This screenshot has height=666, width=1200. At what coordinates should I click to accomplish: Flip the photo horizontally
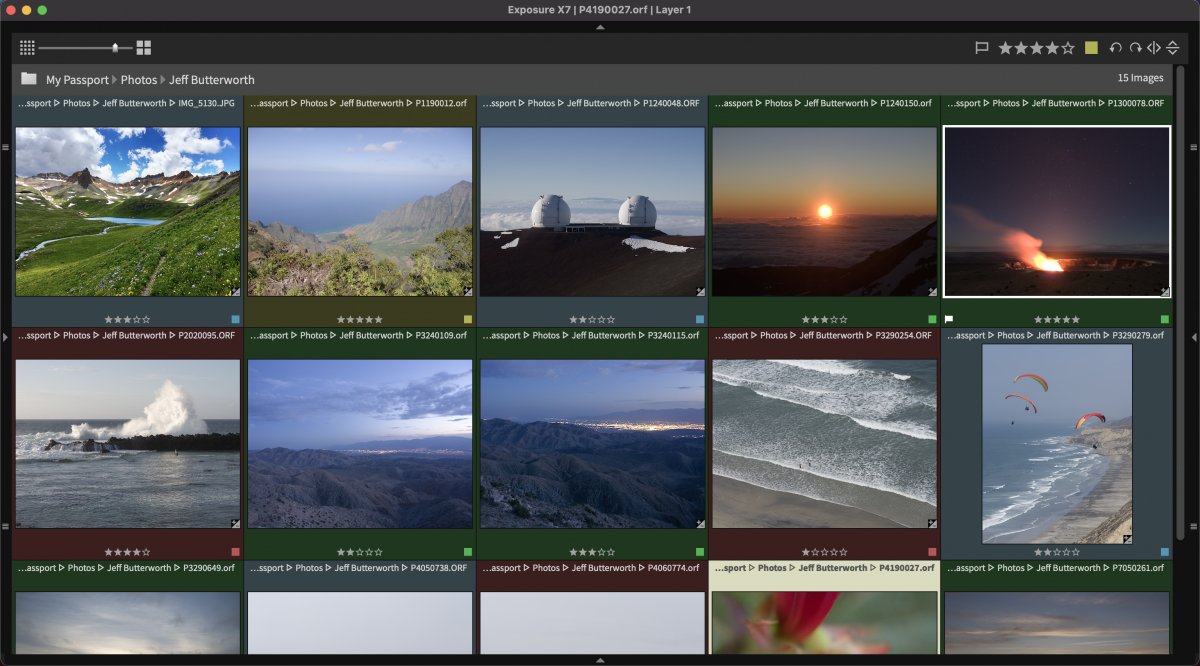click(x=1154, y=48)
